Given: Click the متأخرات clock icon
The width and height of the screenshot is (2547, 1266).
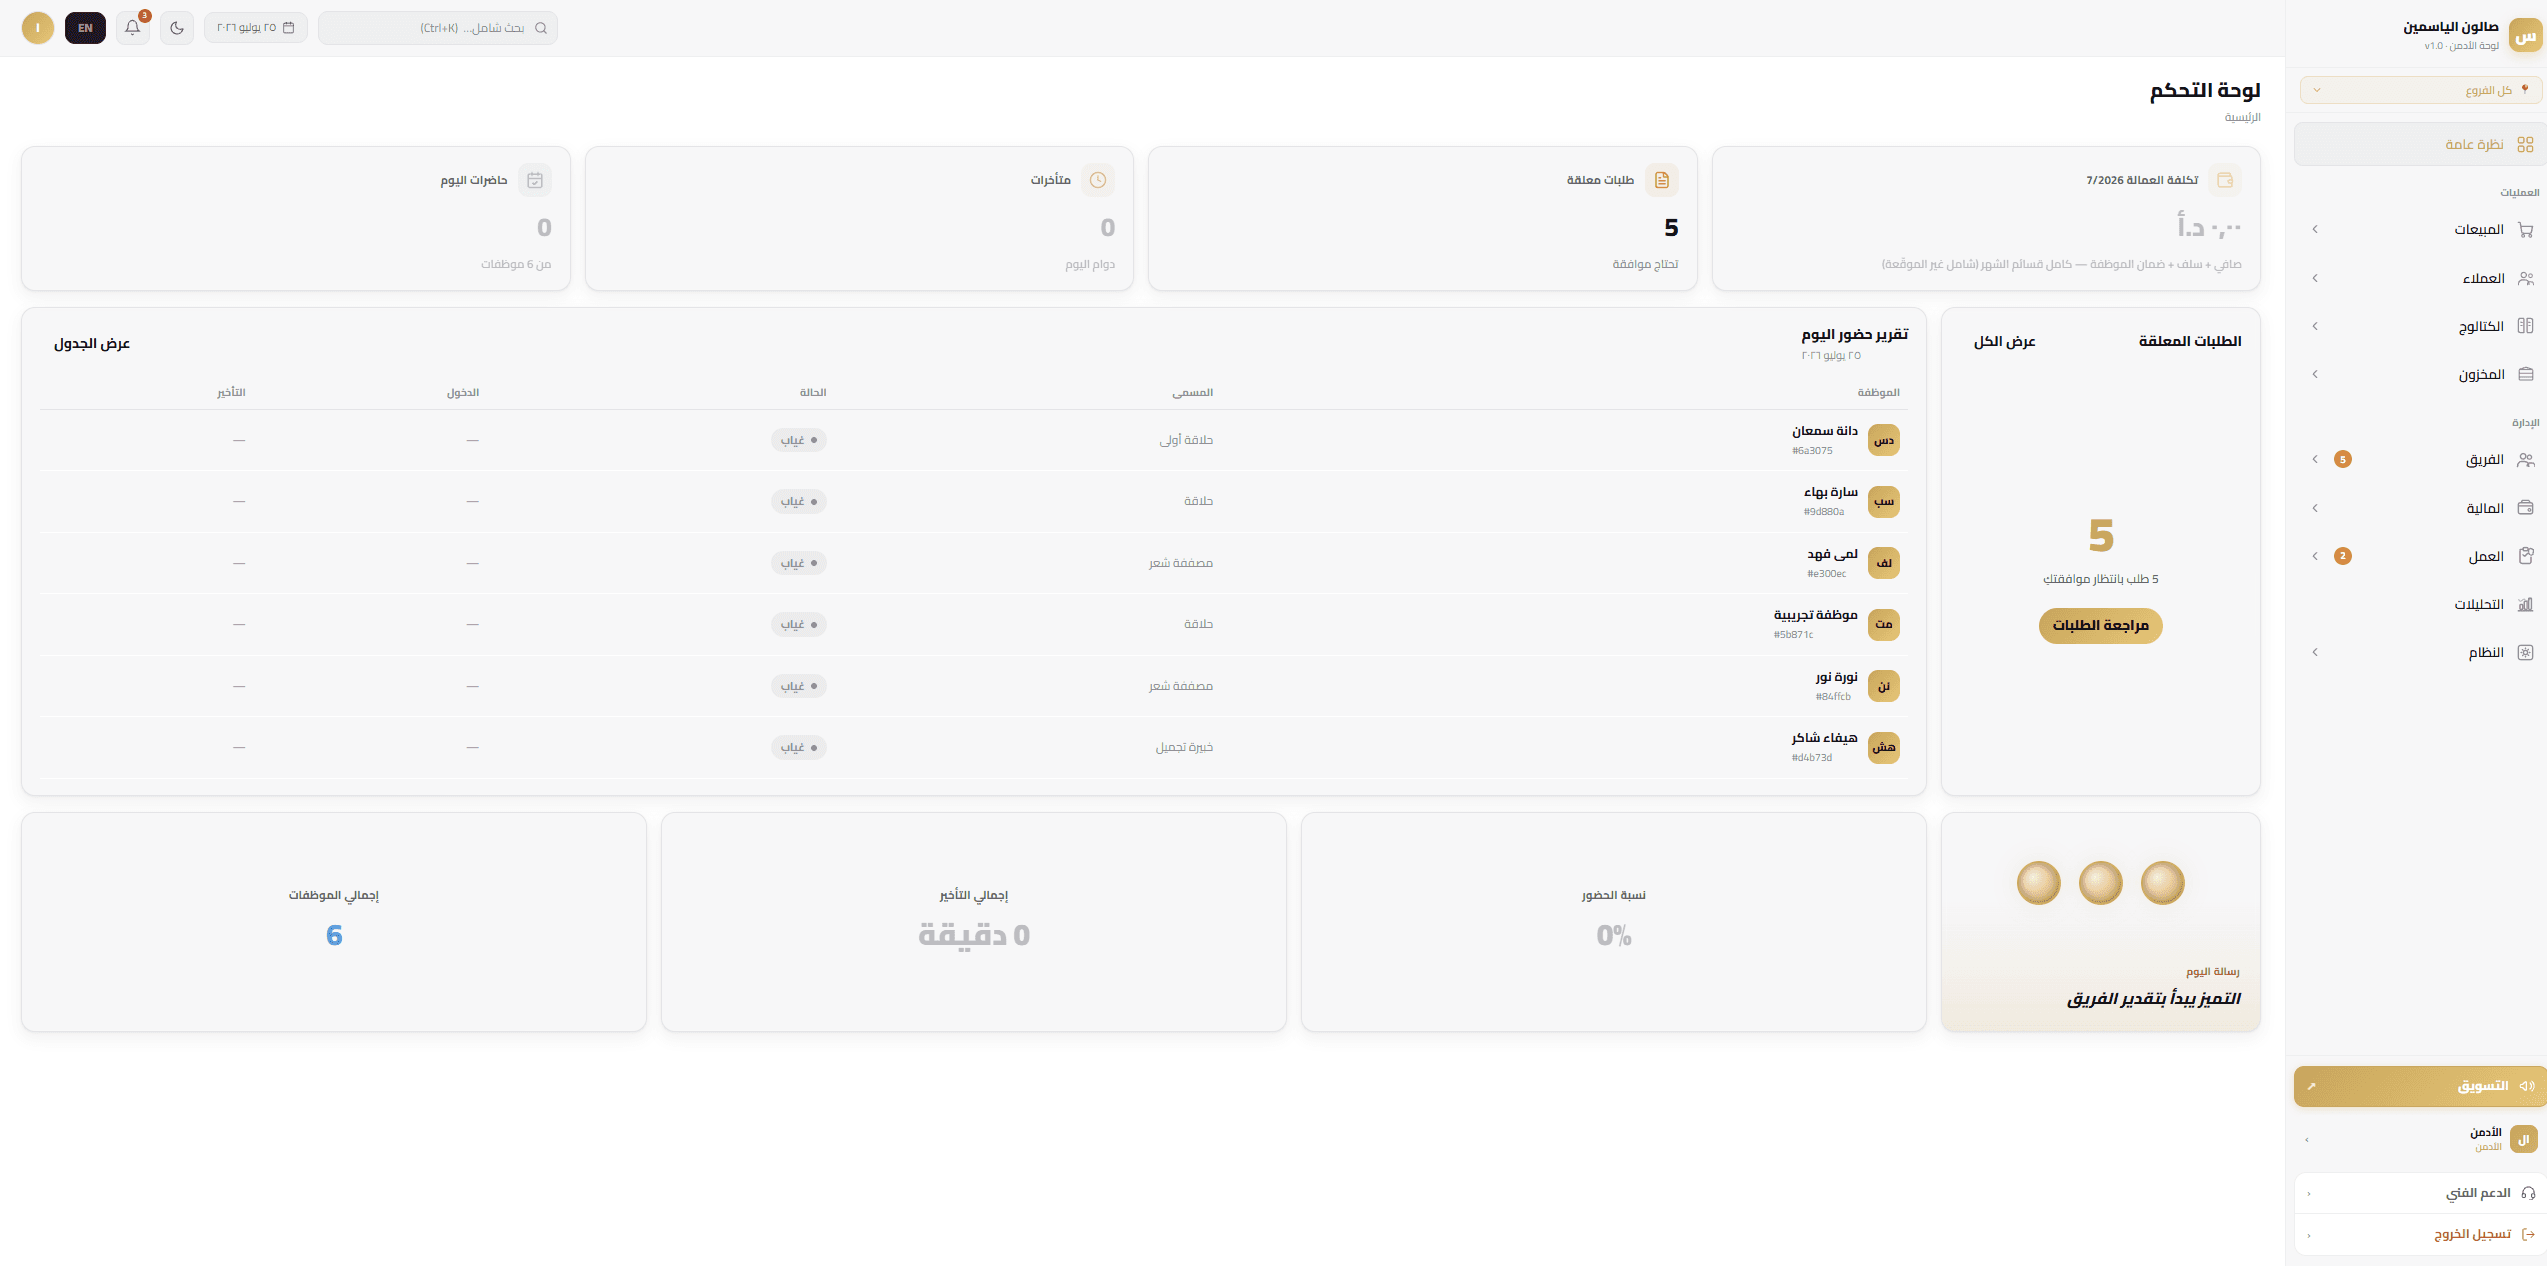Looking at the screenshot, I should 1098,180.
